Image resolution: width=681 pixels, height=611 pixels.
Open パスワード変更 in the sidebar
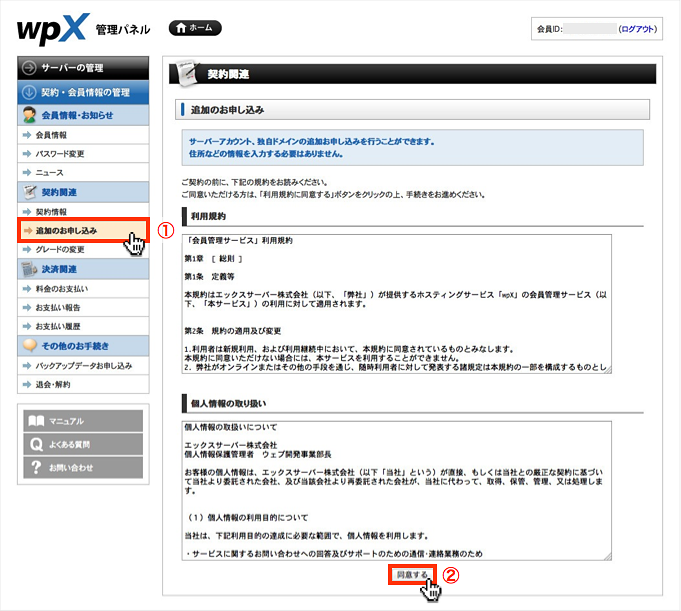[x=83, y=154]
